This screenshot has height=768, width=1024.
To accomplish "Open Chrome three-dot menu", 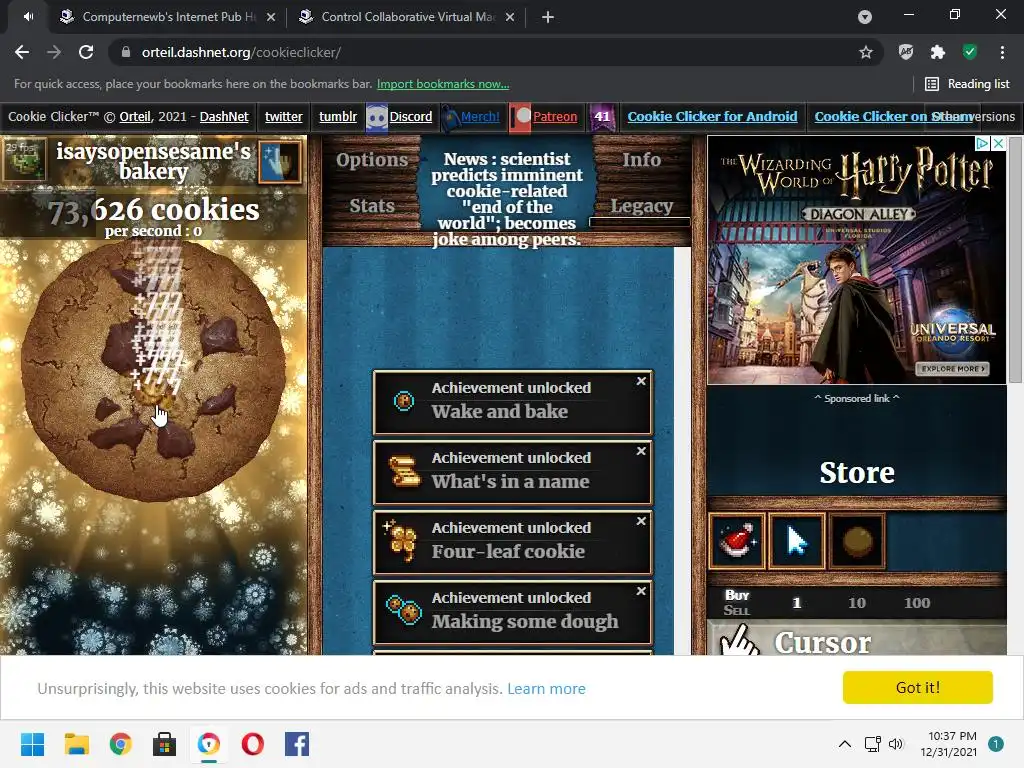I will coord(1002,52).
